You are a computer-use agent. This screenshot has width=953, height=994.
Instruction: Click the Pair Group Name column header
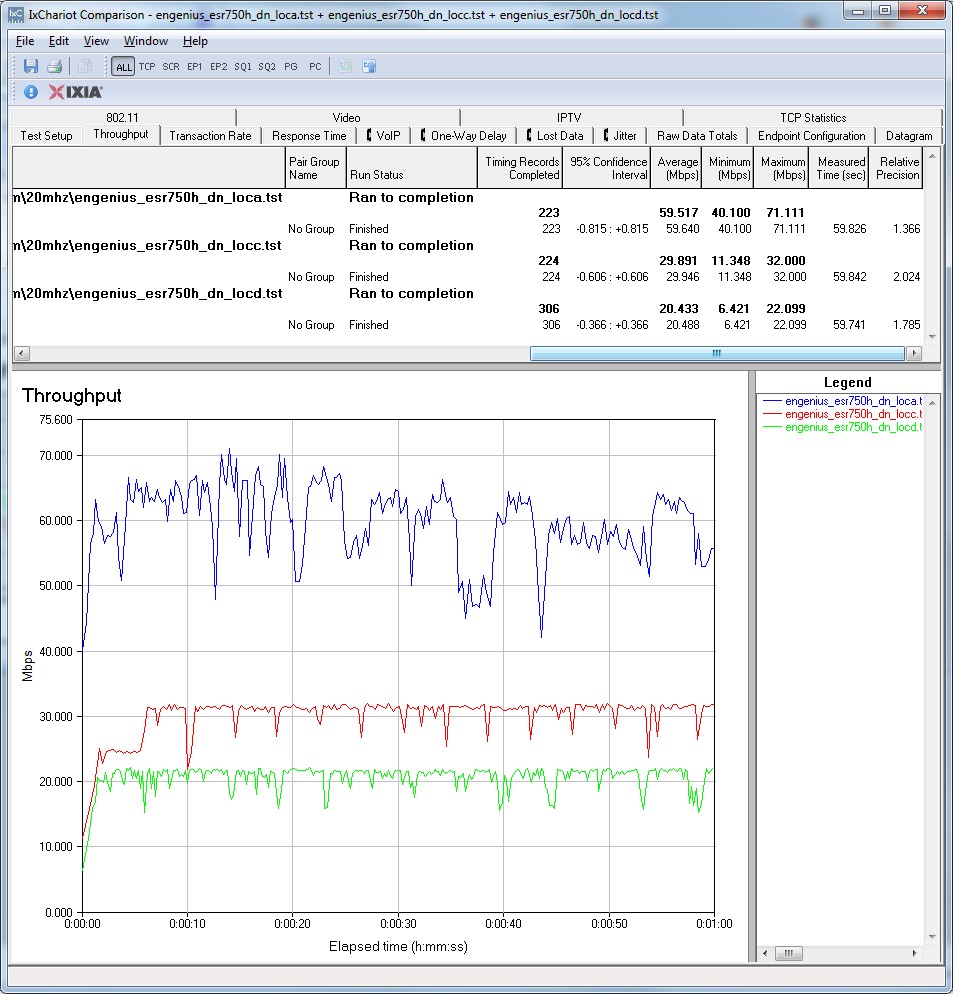click(x=315, y=168)
